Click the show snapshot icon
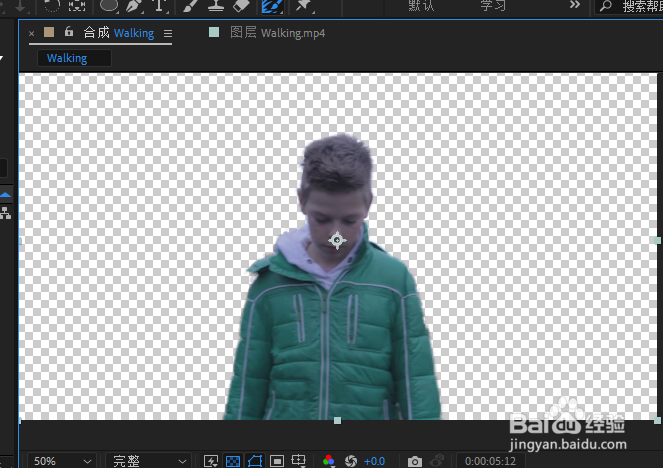The width and height of the screenshot is (663, 468). click(x=437, y=460)
